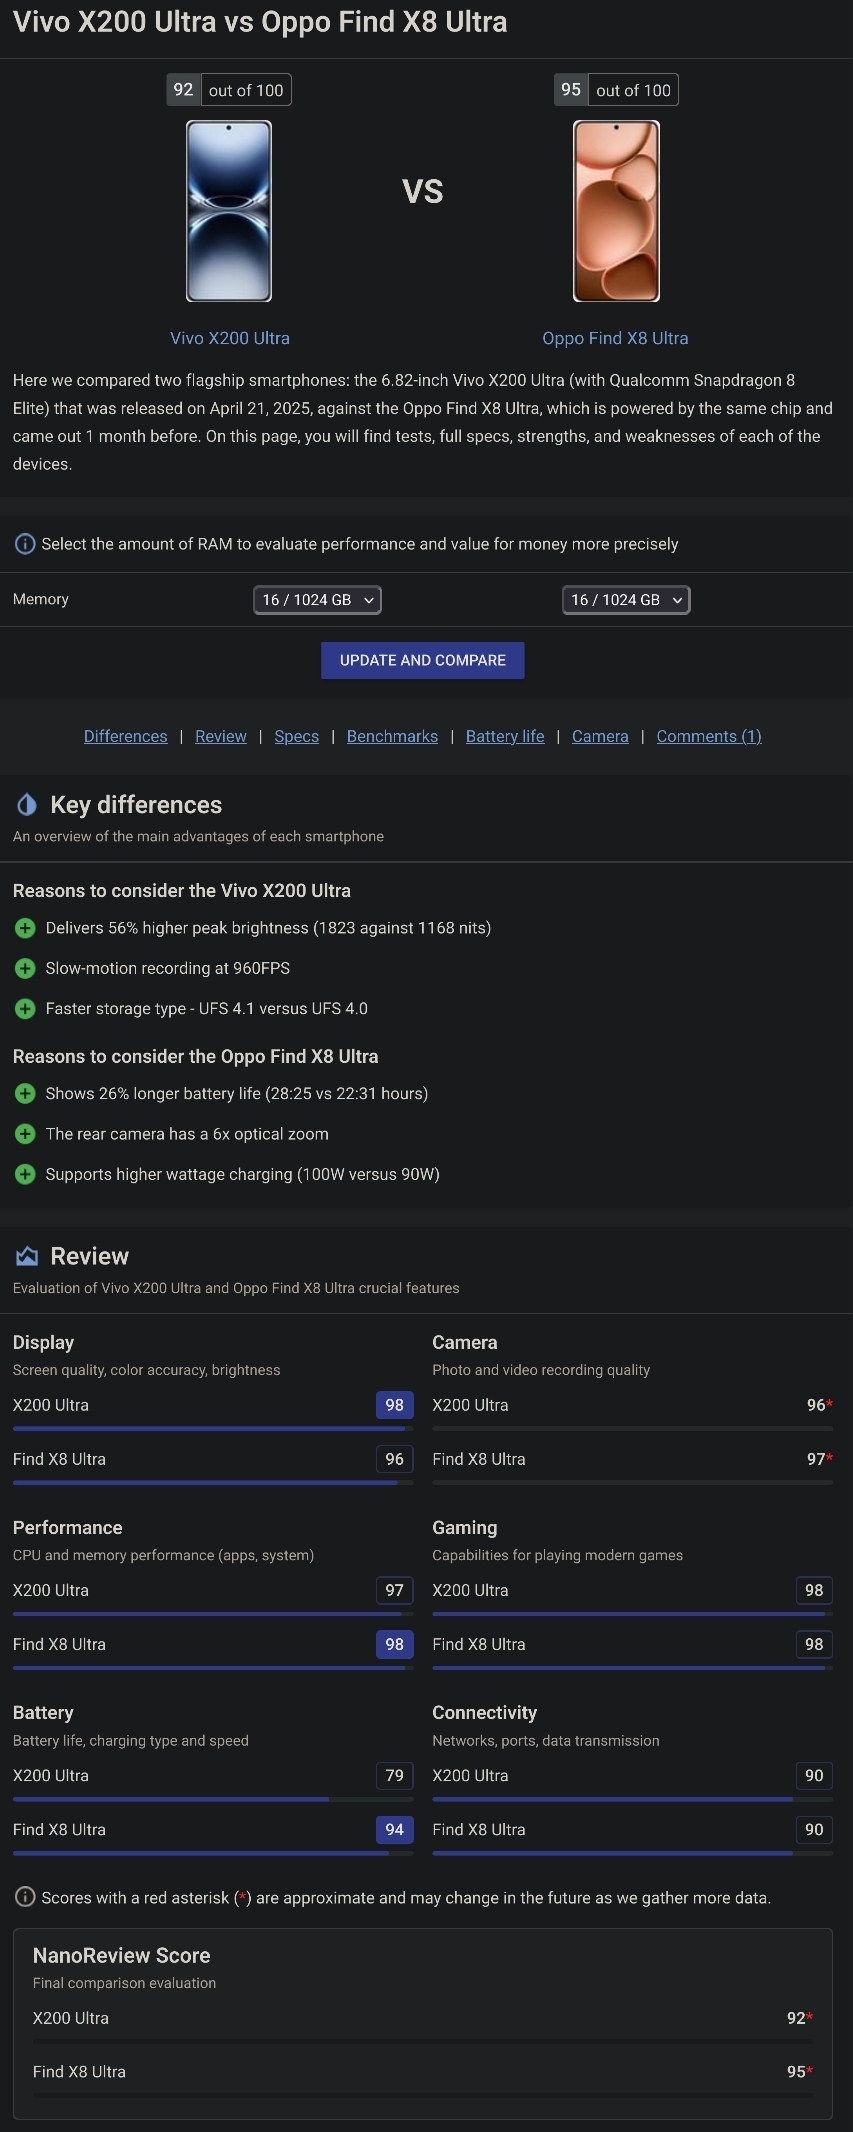
Task: Click the Oppo Find X8 Ultra phone image
Action: pyautogui.click(x=616, y=211)
